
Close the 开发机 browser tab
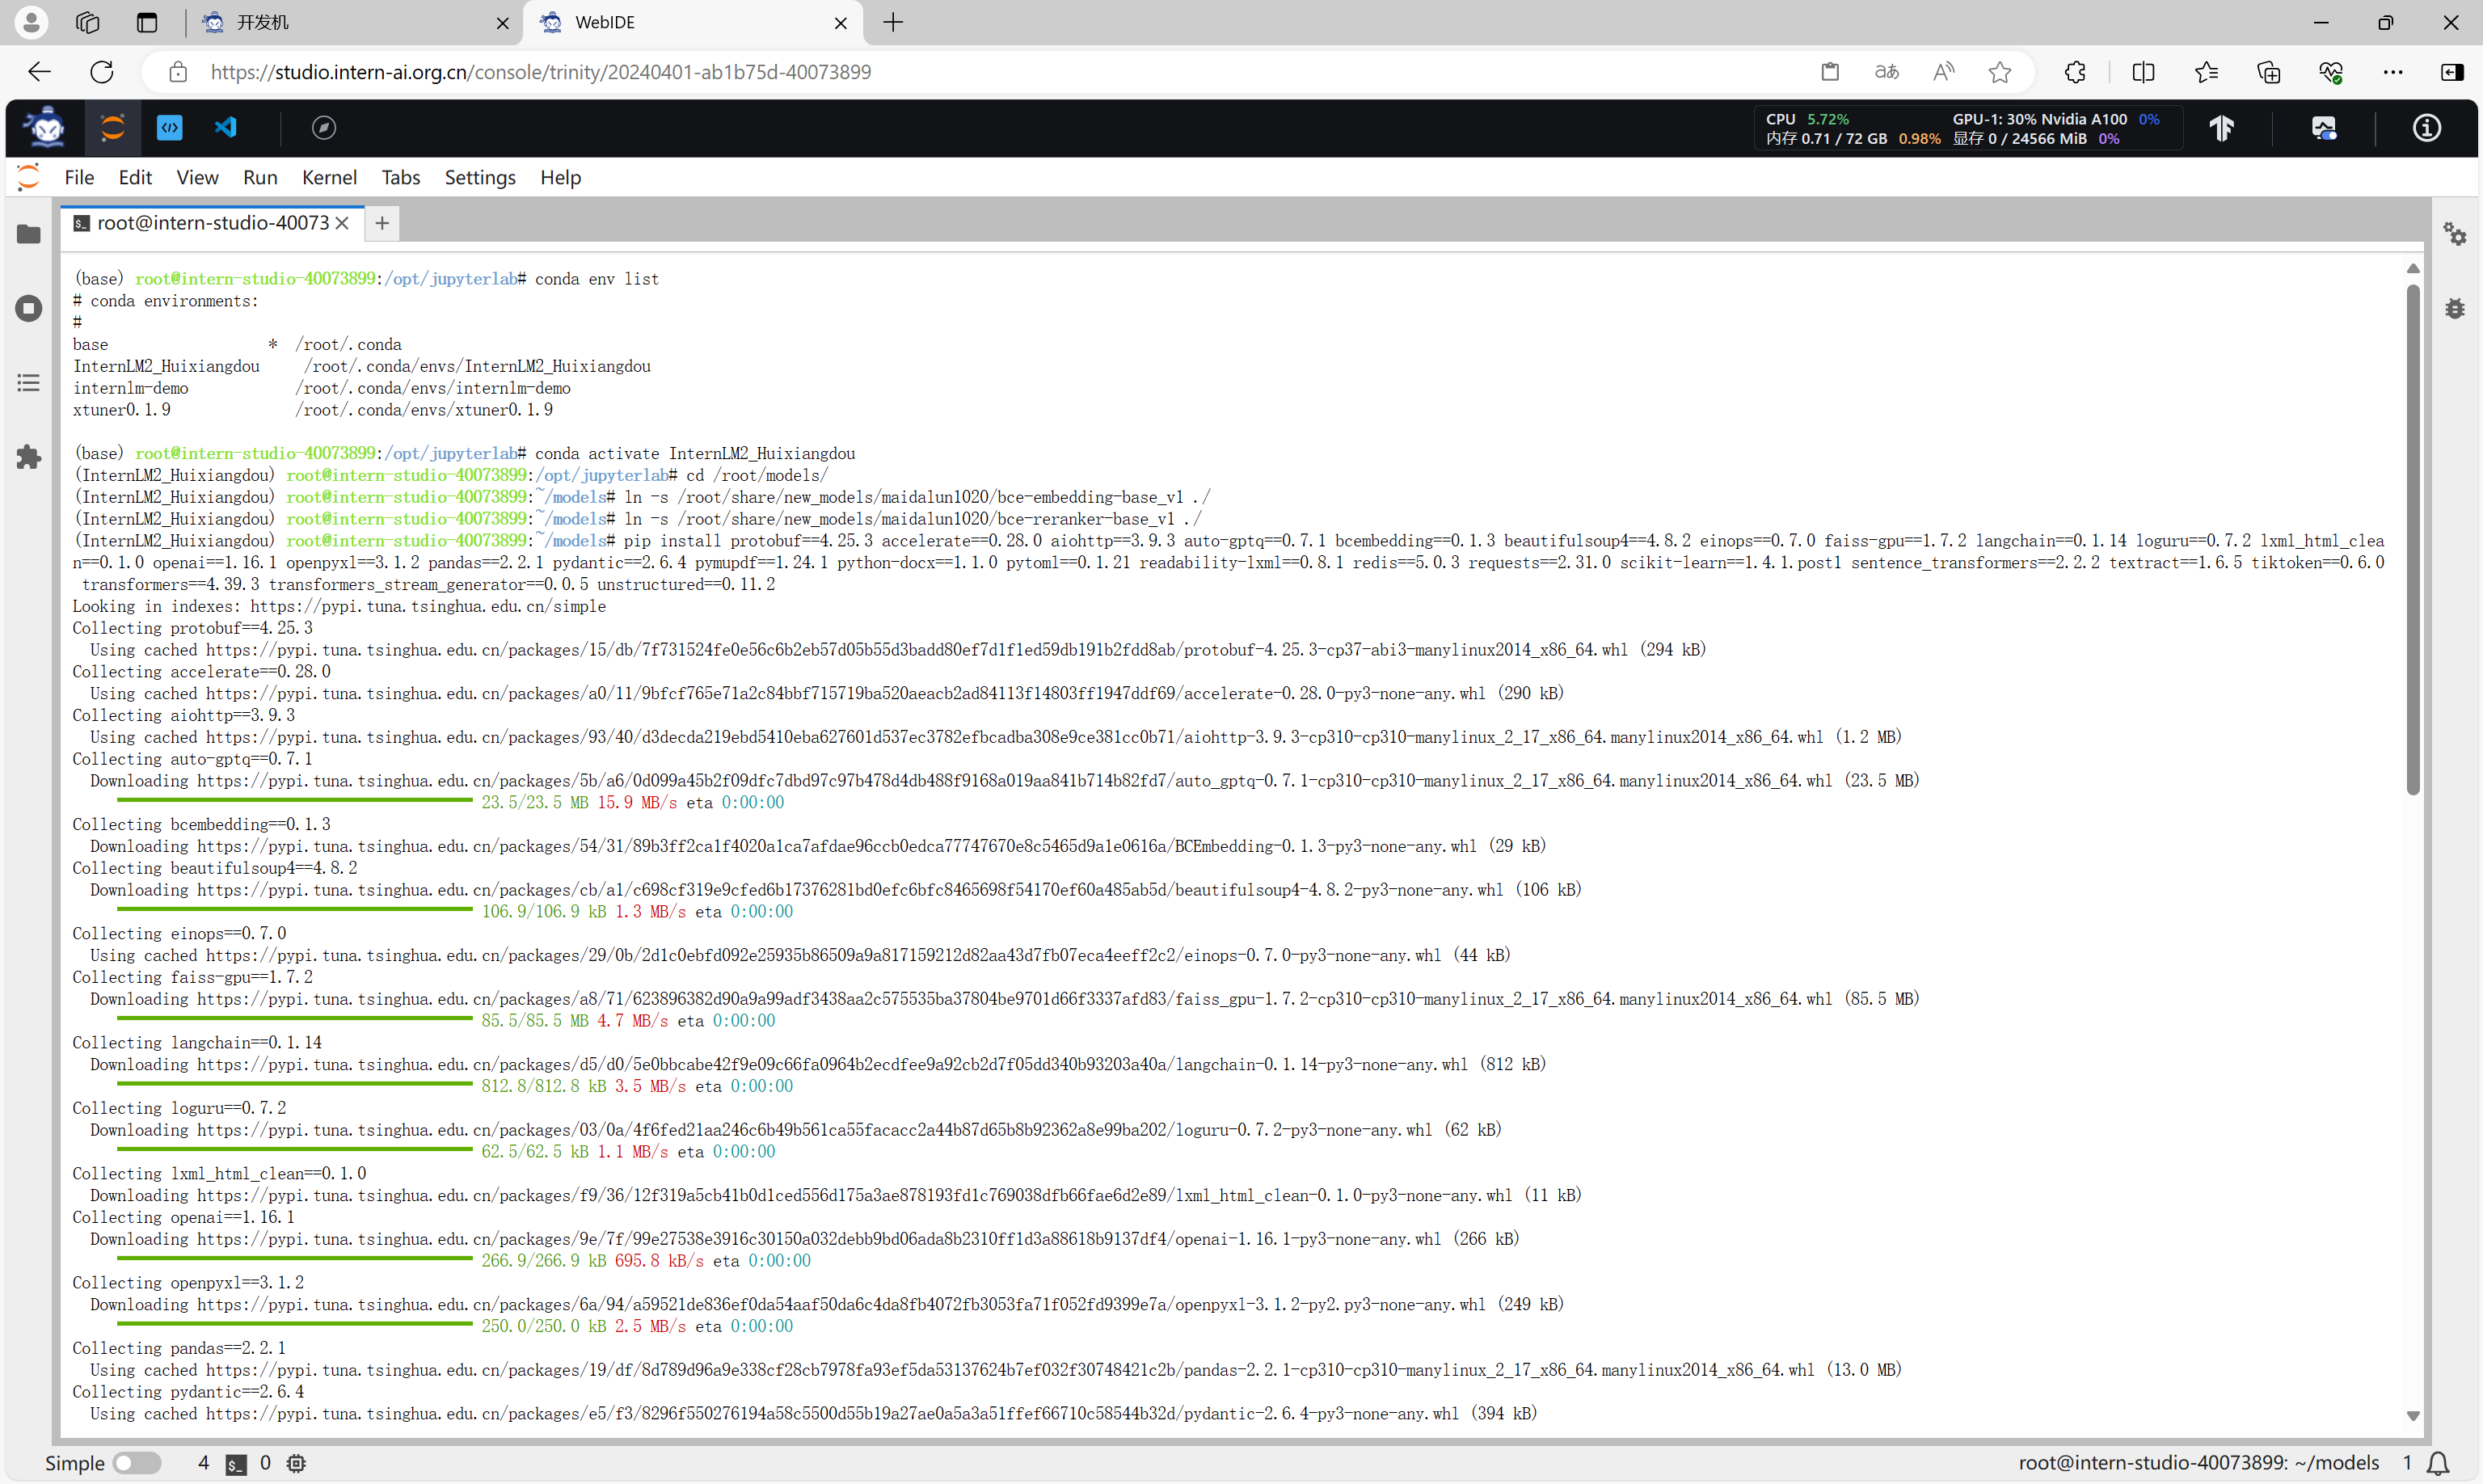[502, 22]
